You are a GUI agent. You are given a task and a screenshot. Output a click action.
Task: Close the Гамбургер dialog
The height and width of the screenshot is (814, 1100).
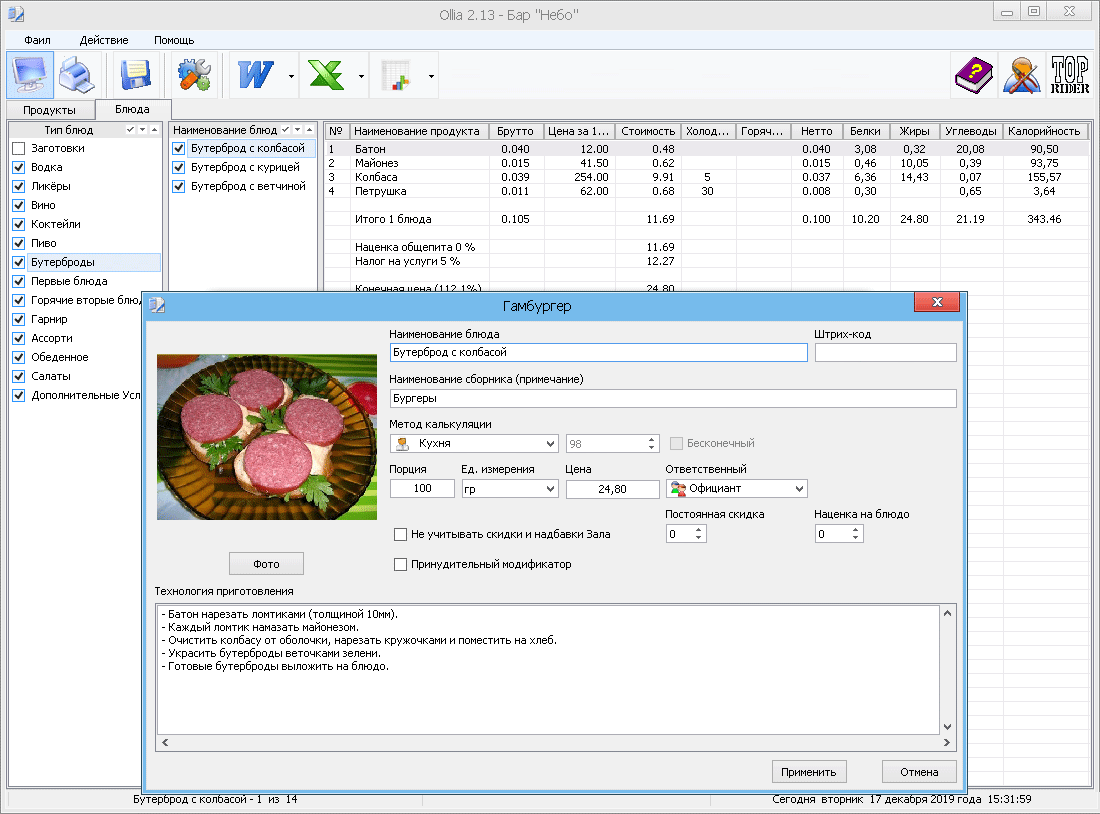tap(937, 302)
